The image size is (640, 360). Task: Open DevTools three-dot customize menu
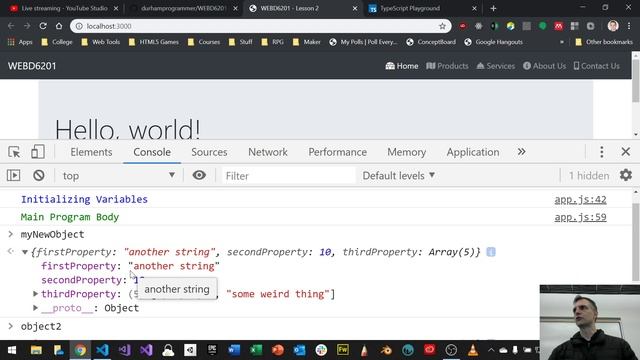pyautogui.click(x=602, y=152)
